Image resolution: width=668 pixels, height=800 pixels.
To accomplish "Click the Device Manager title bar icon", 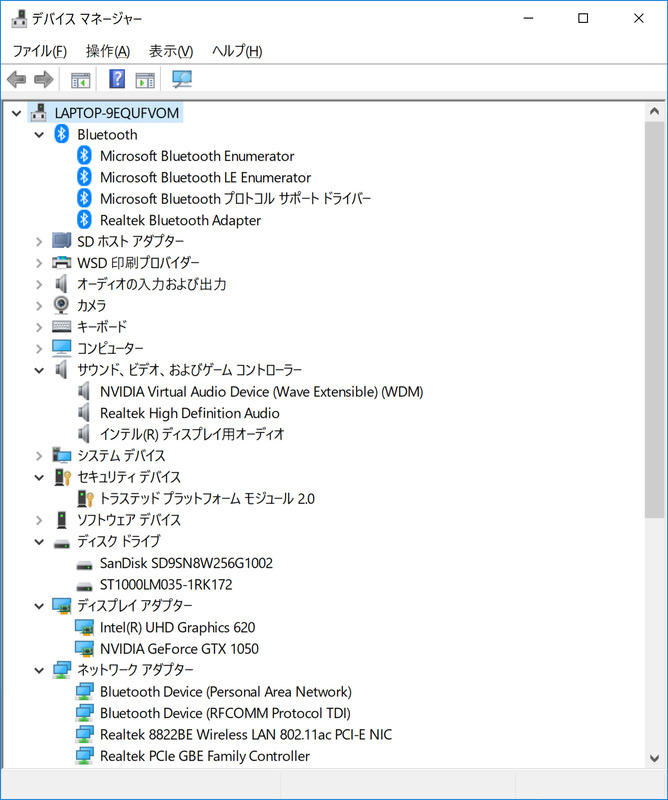I will (19, 19).
